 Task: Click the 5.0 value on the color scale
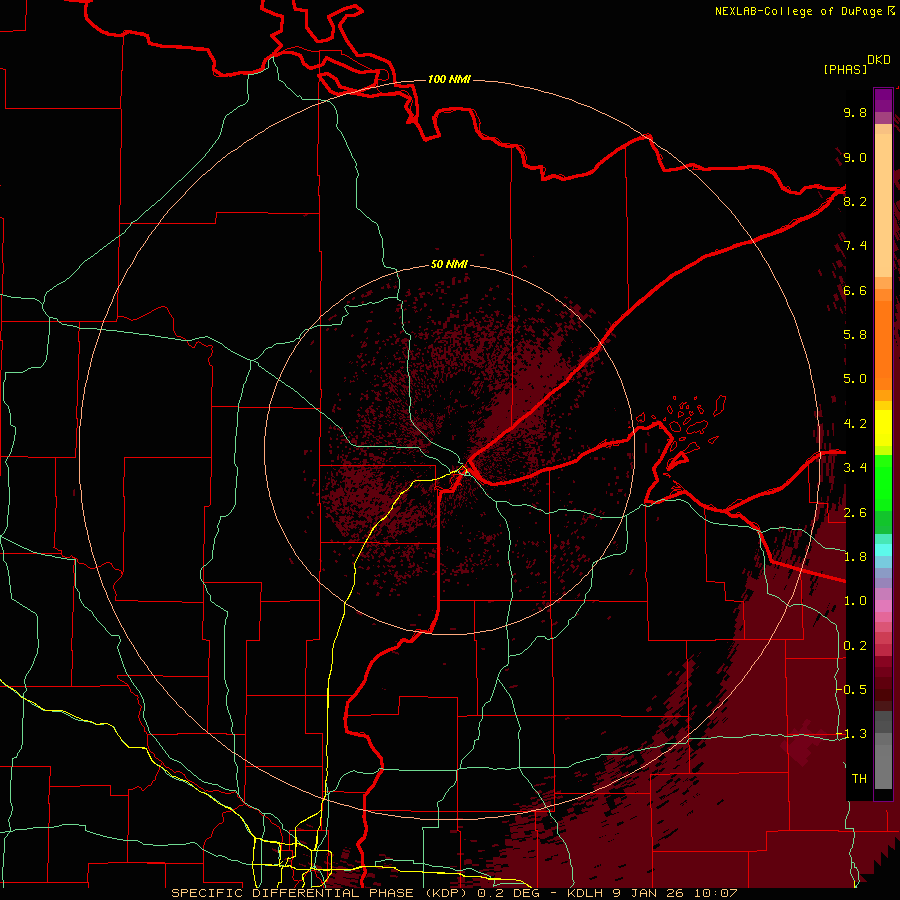pos(855,379)
